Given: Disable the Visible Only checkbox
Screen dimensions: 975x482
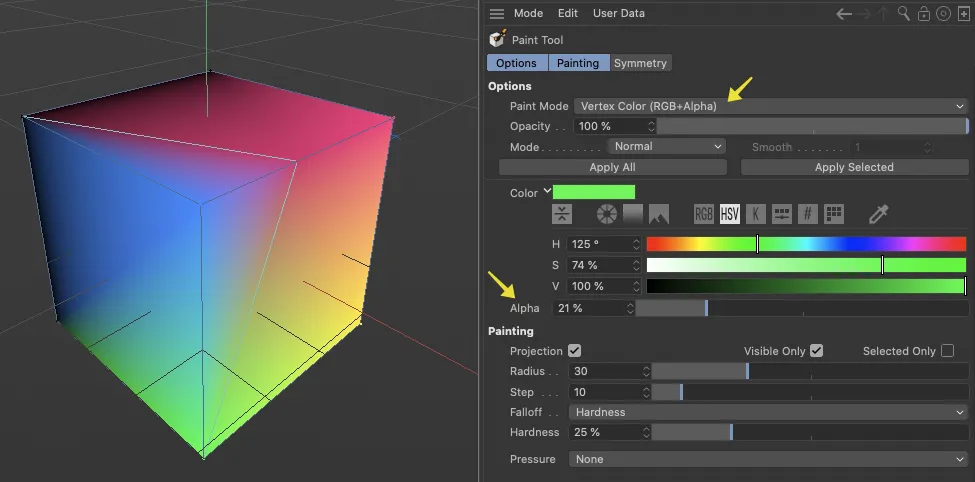Looking at the screenshot, I should point(816,351).
